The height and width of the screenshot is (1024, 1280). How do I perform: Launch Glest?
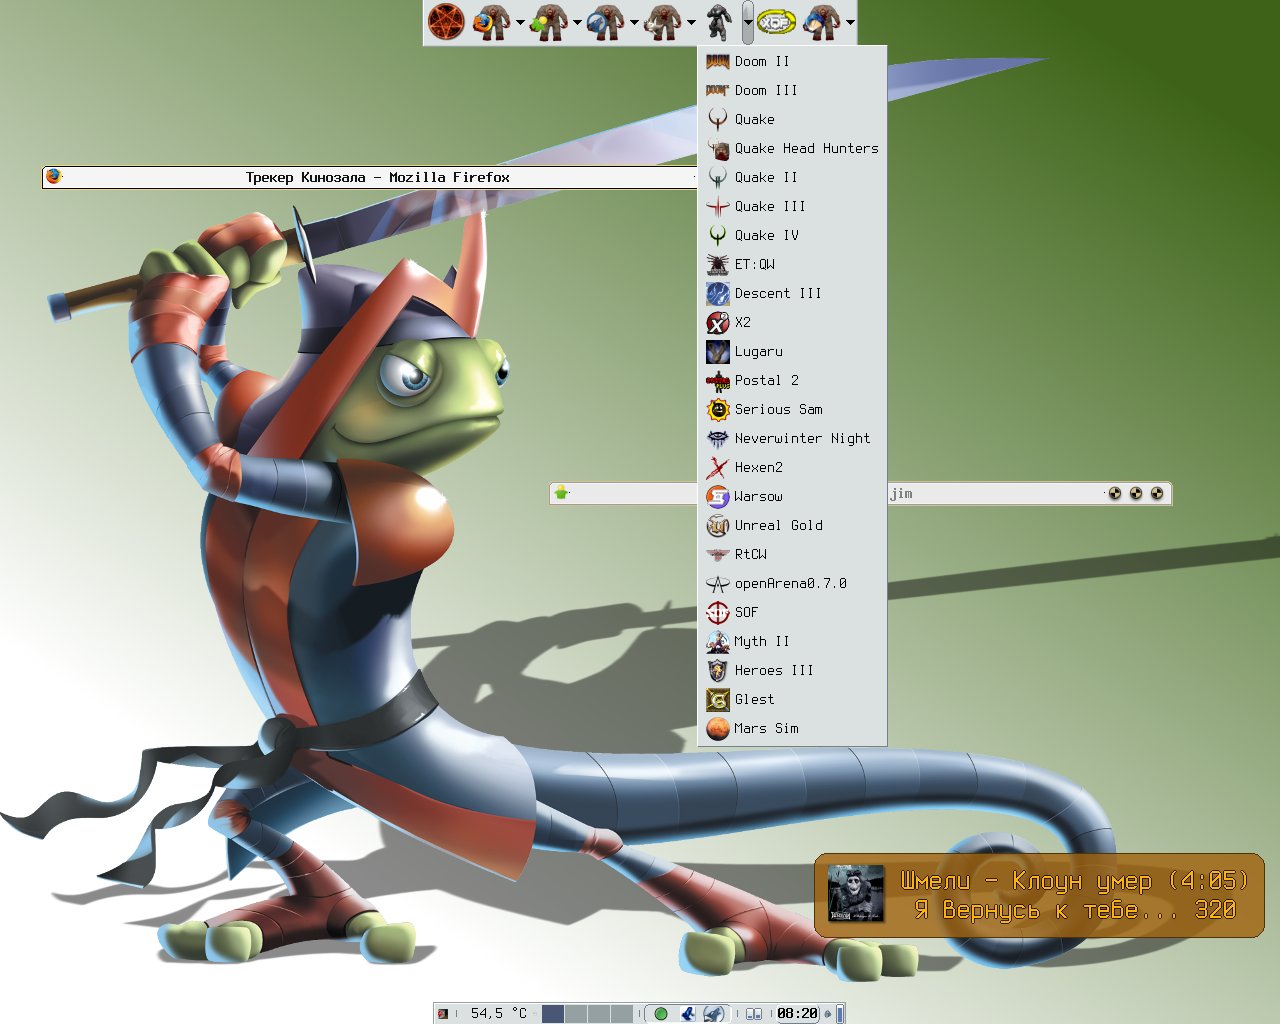[x=792, y=699]
